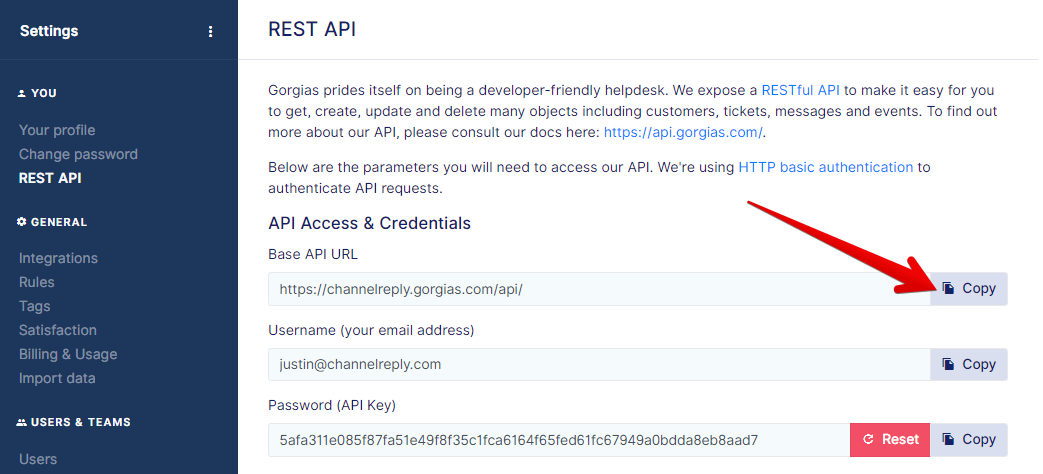Open the Import data page

pos(57,378)
